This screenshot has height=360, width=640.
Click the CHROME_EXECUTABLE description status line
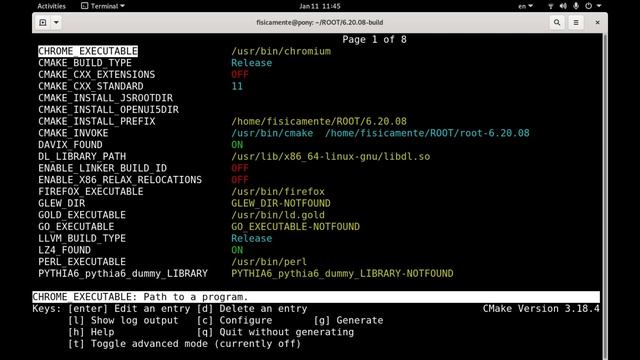click(x=316, y=297)
